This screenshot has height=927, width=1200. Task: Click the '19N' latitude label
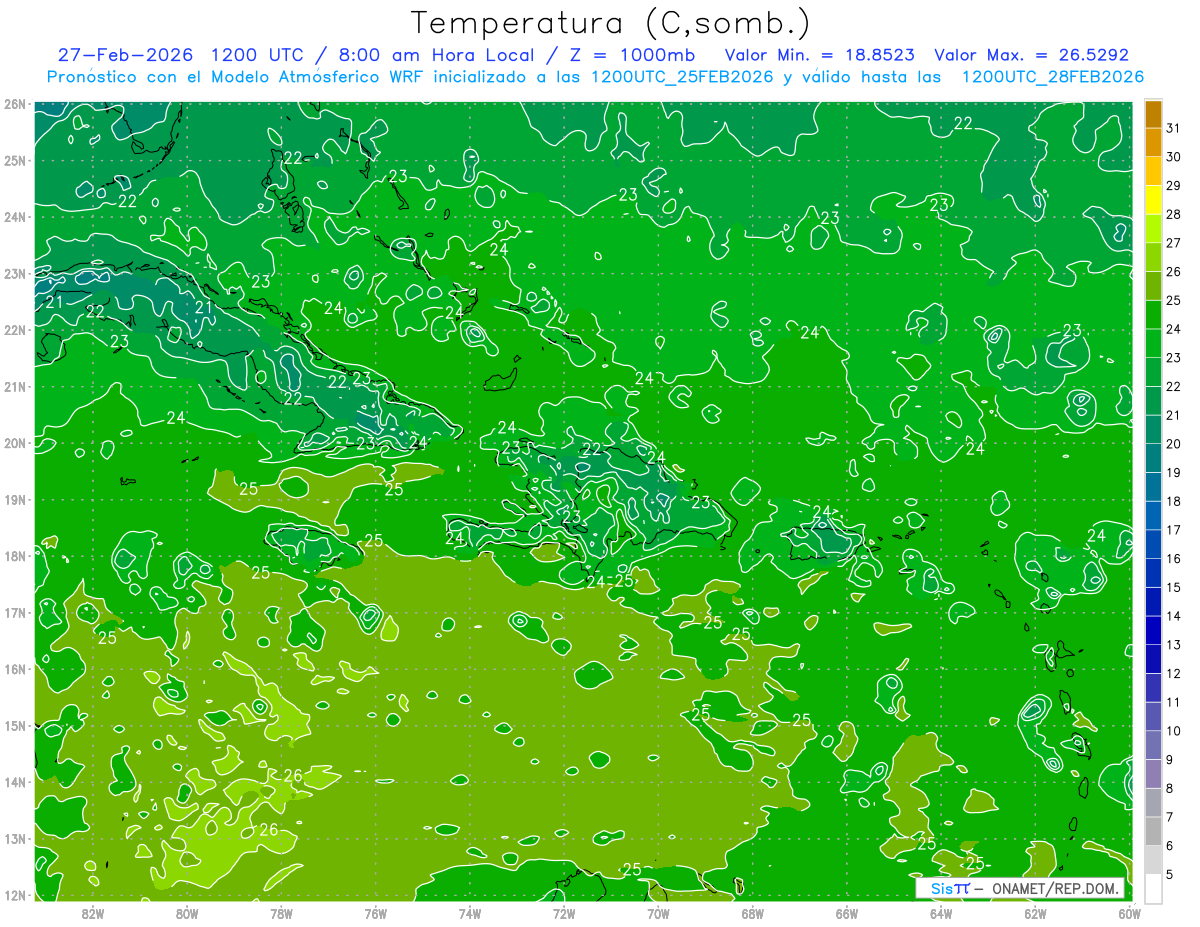click(x=14, y=500)
